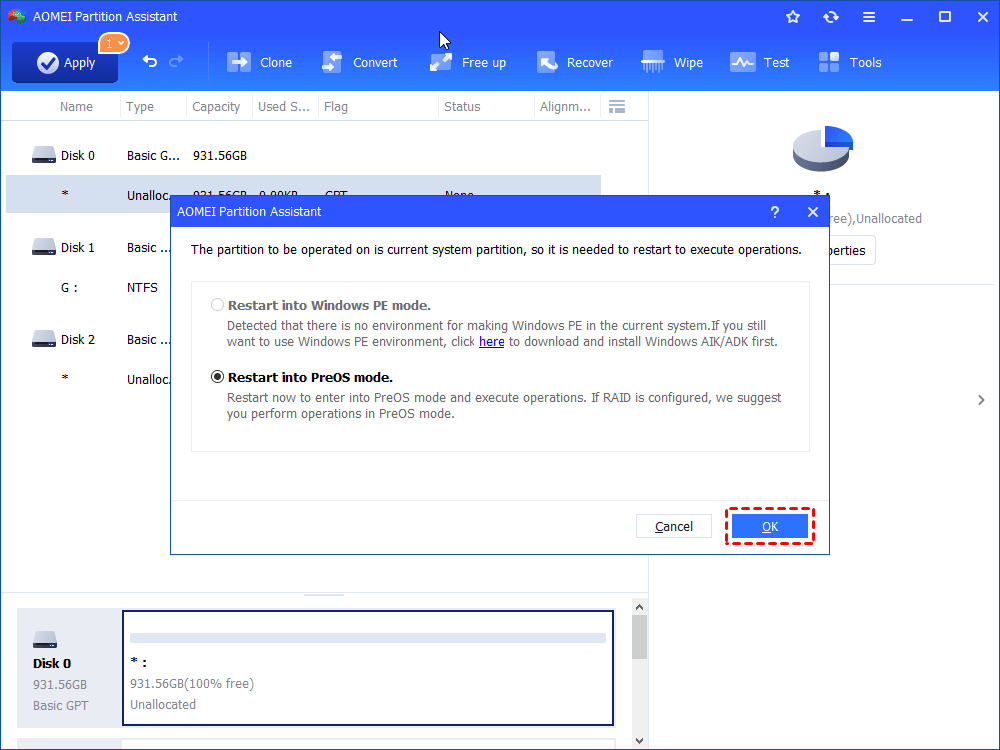Select Disk 0 row in disk list
The image size is (1000, 750).
(x=304, y=156)
